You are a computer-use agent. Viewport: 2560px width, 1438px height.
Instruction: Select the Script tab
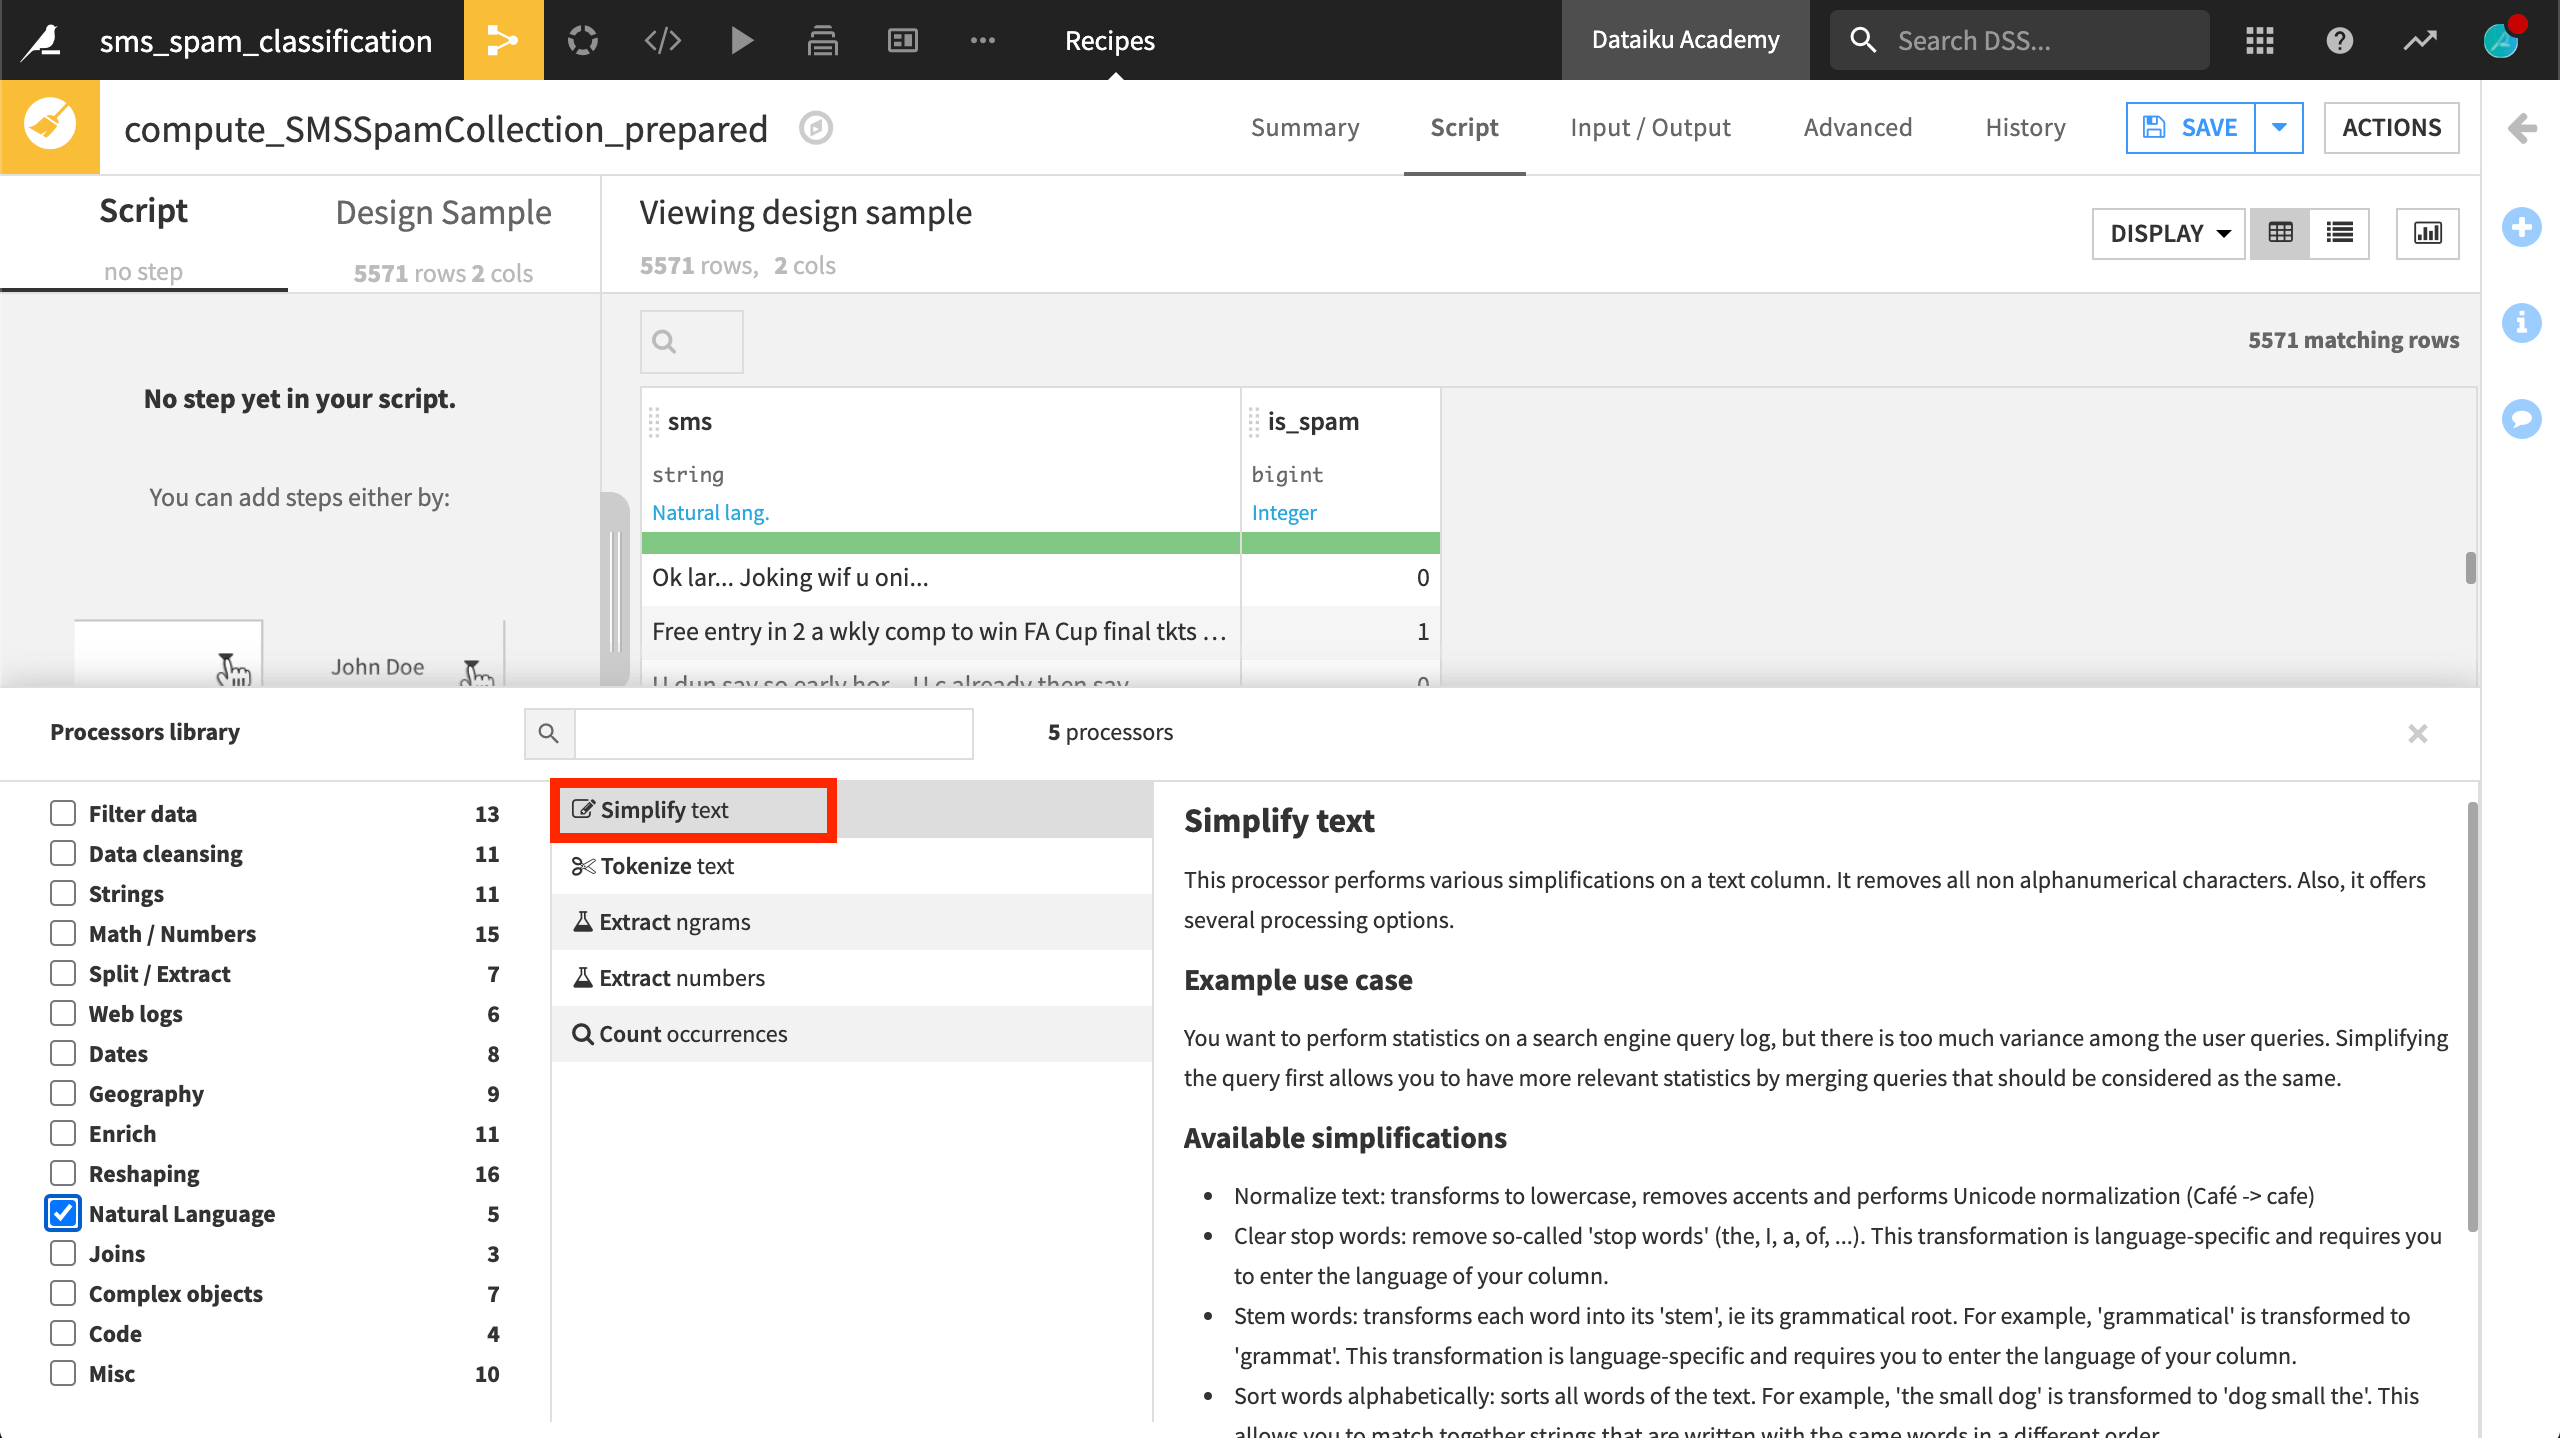tap(1463, 127)
